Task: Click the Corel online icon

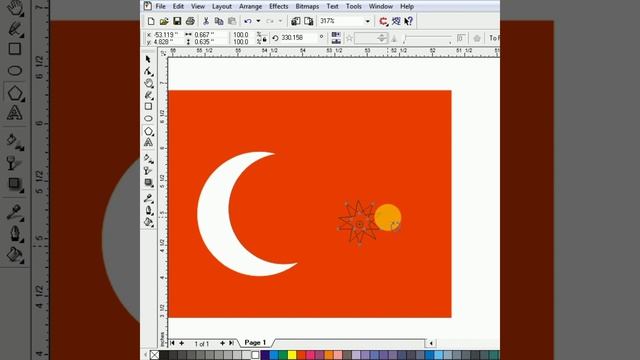Action: click(x=396, y=21)
